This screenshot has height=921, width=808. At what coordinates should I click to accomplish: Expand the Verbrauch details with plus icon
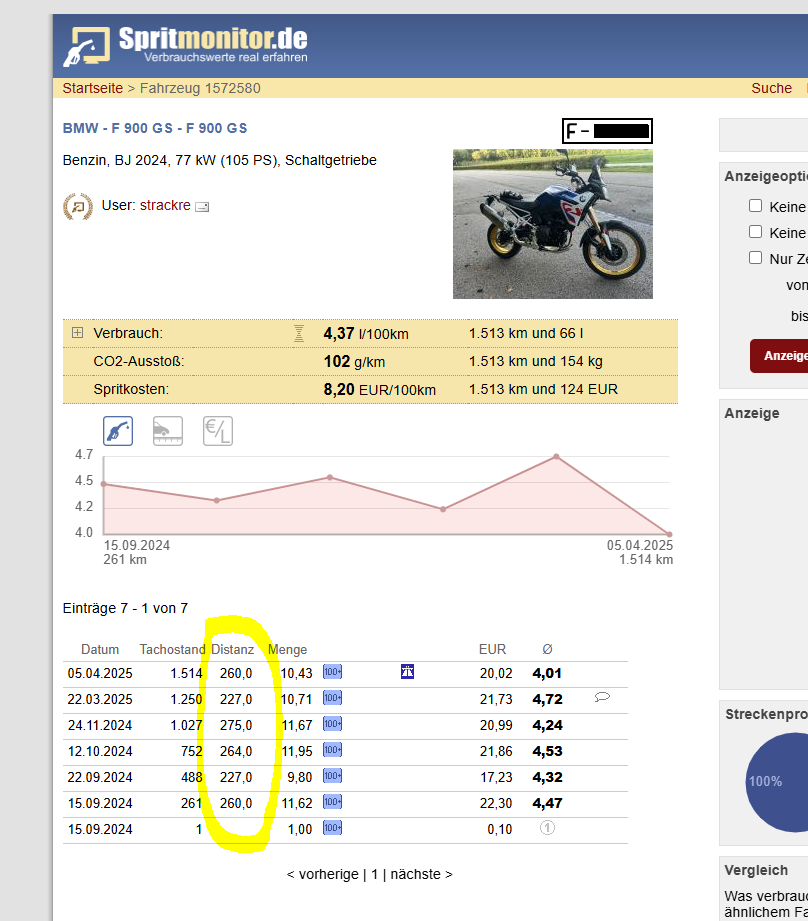point(77,333)
